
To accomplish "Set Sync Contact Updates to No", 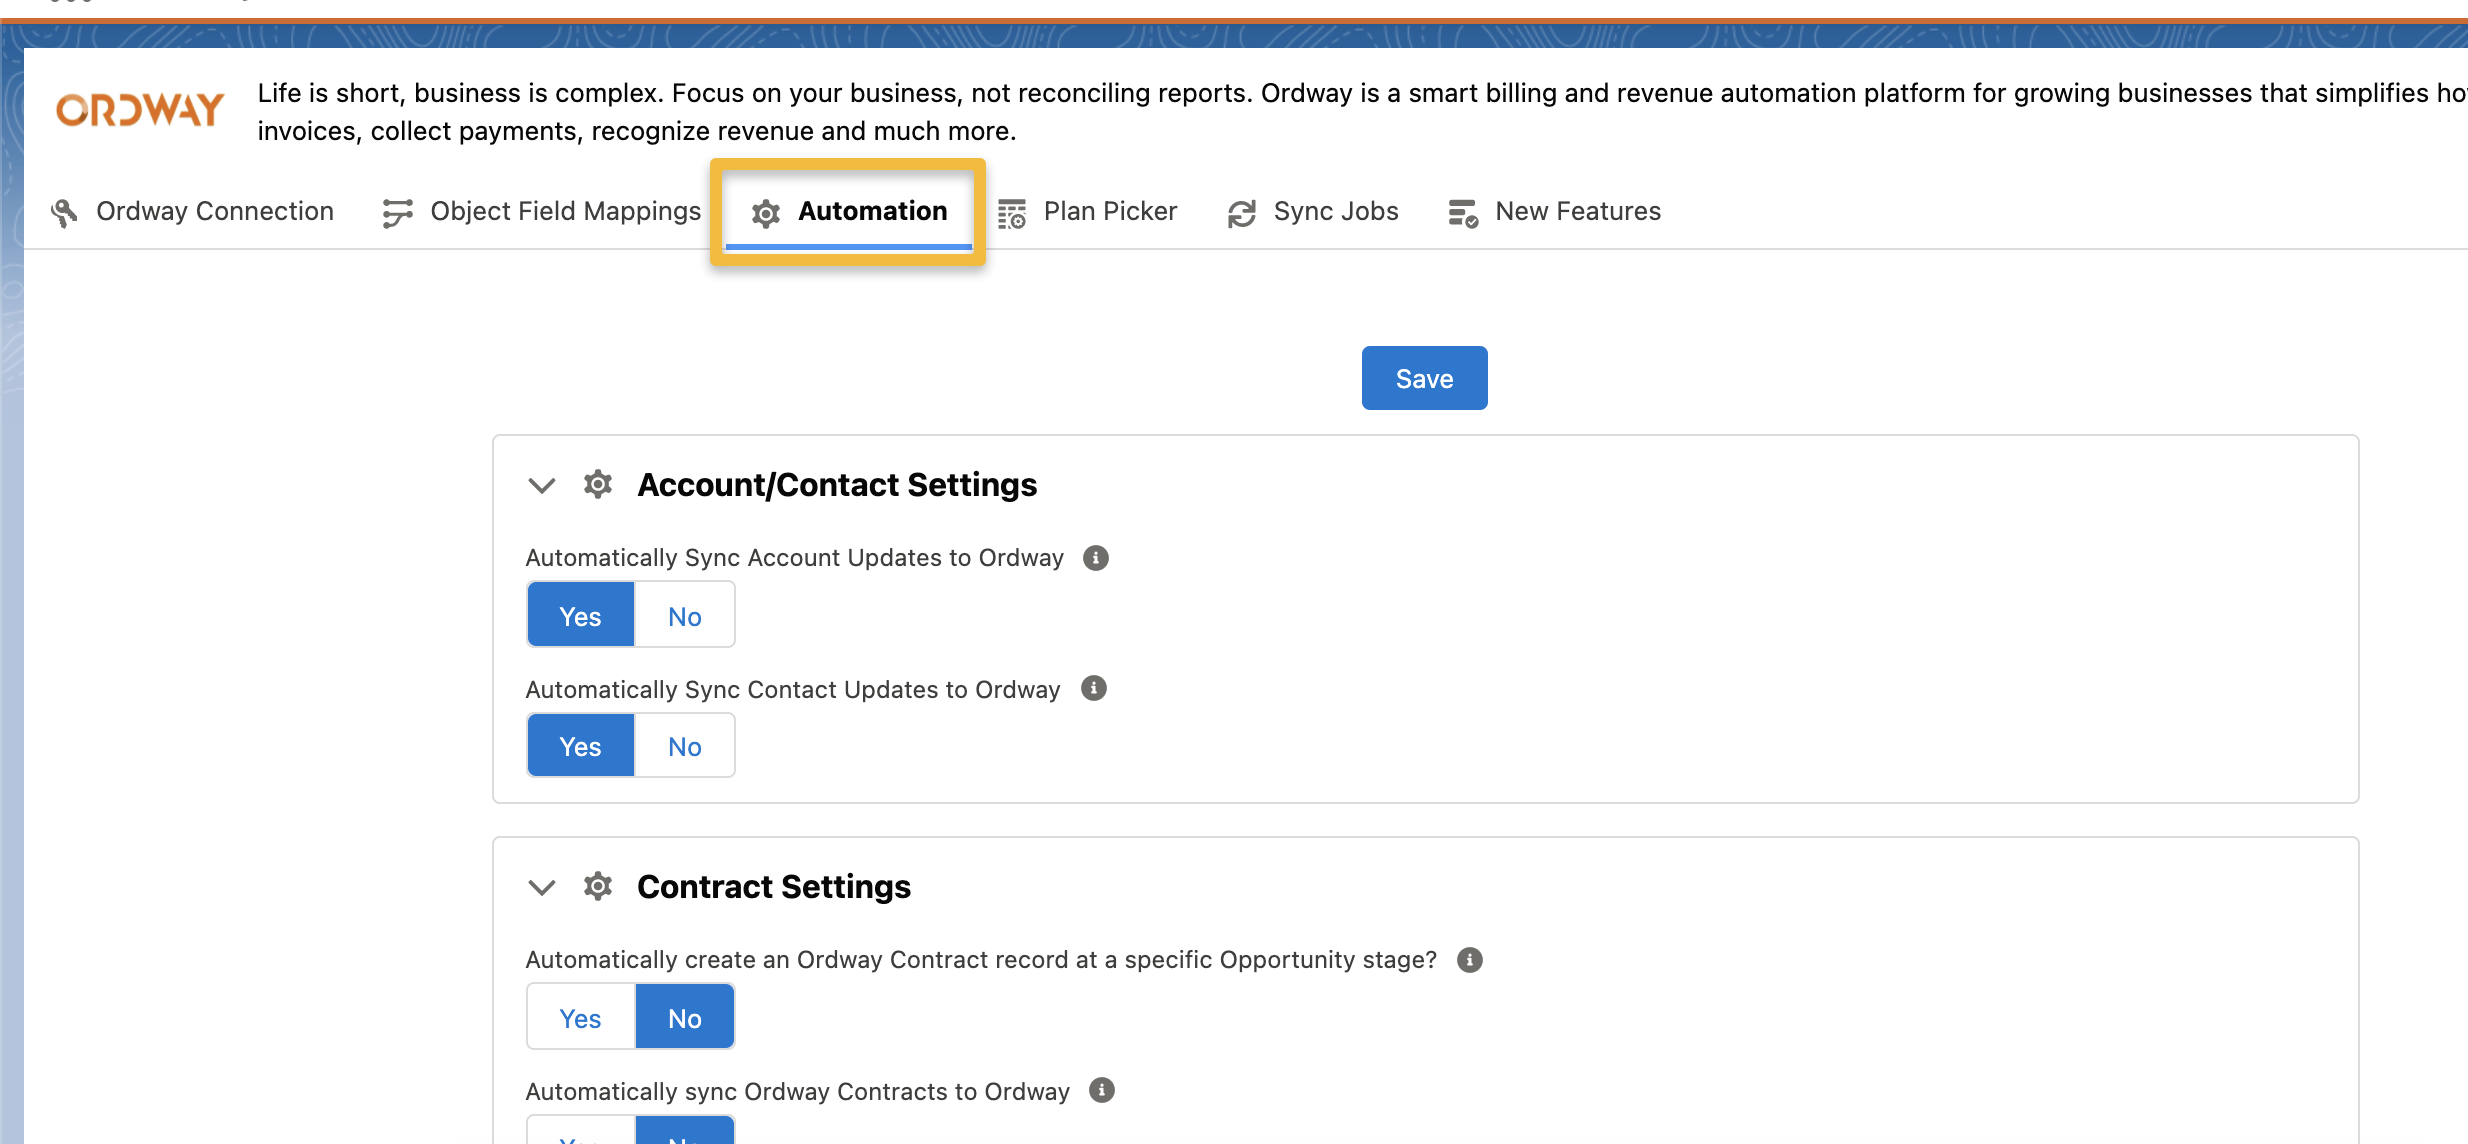I will (x=685, y=745).
